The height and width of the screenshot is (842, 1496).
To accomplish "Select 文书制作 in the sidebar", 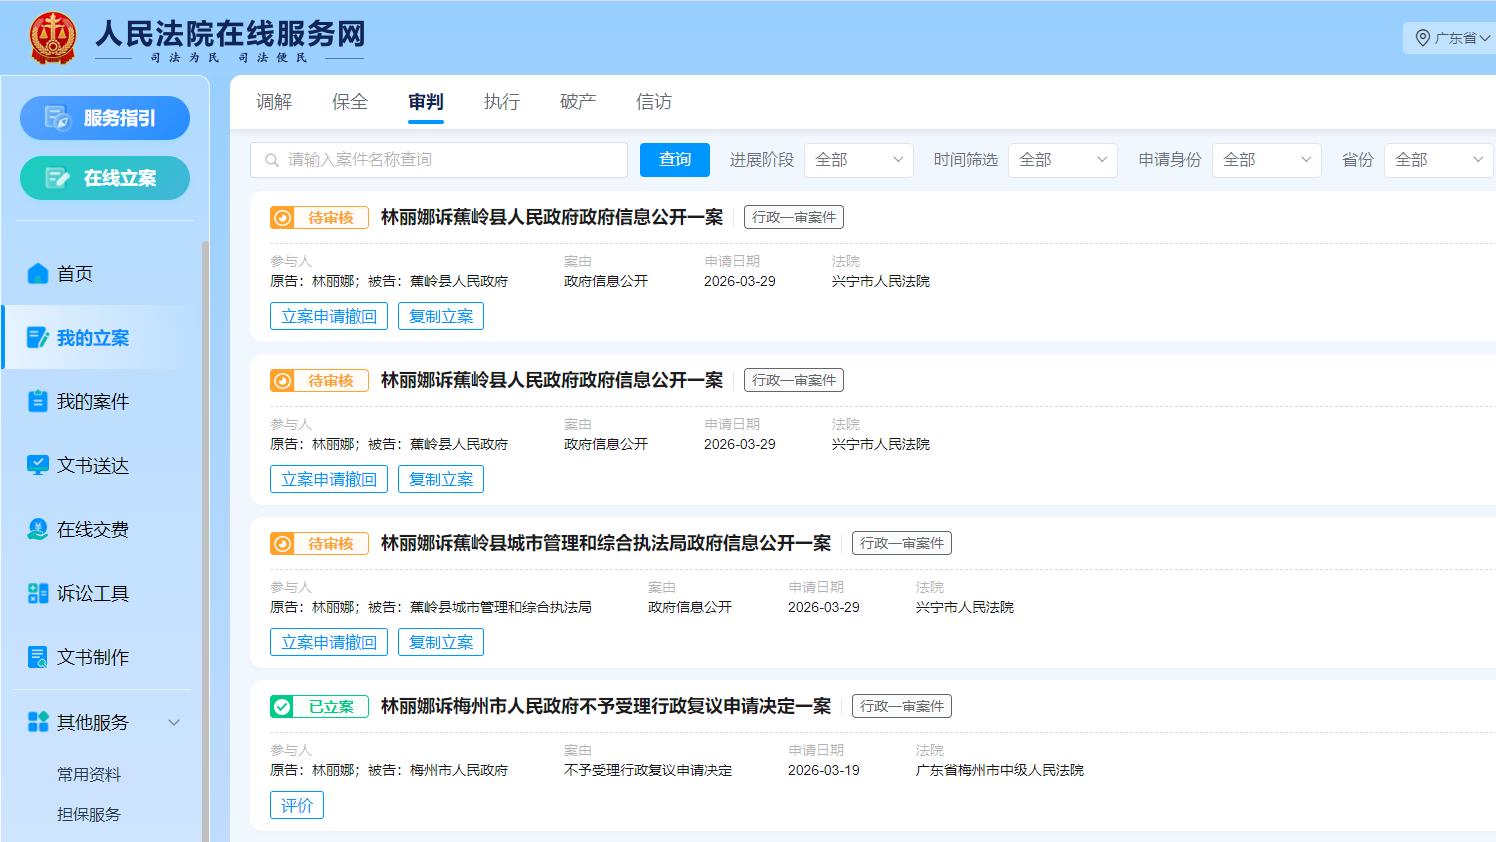I will click(x=87, y=657).
